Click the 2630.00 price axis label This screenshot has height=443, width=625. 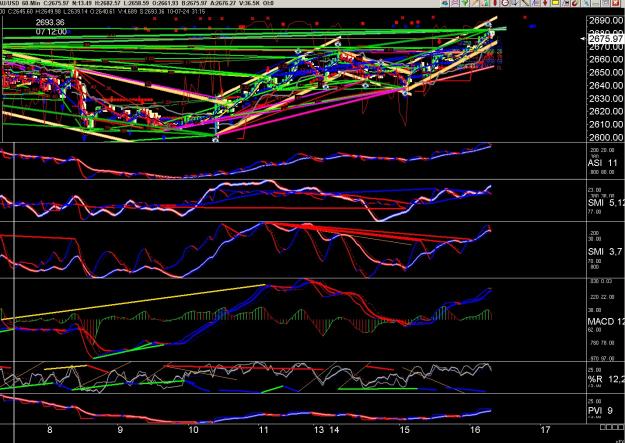click(x=605, y=98)
